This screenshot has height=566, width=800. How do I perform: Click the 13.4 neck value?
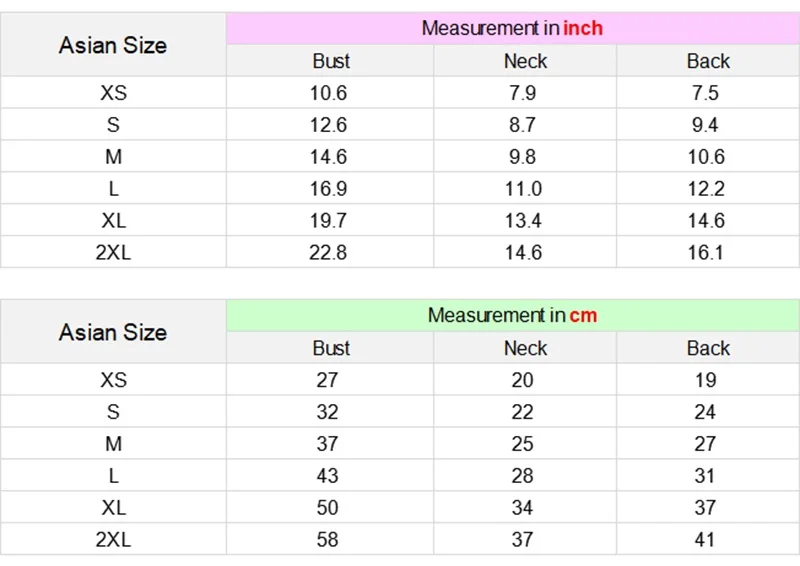[523, 221]
